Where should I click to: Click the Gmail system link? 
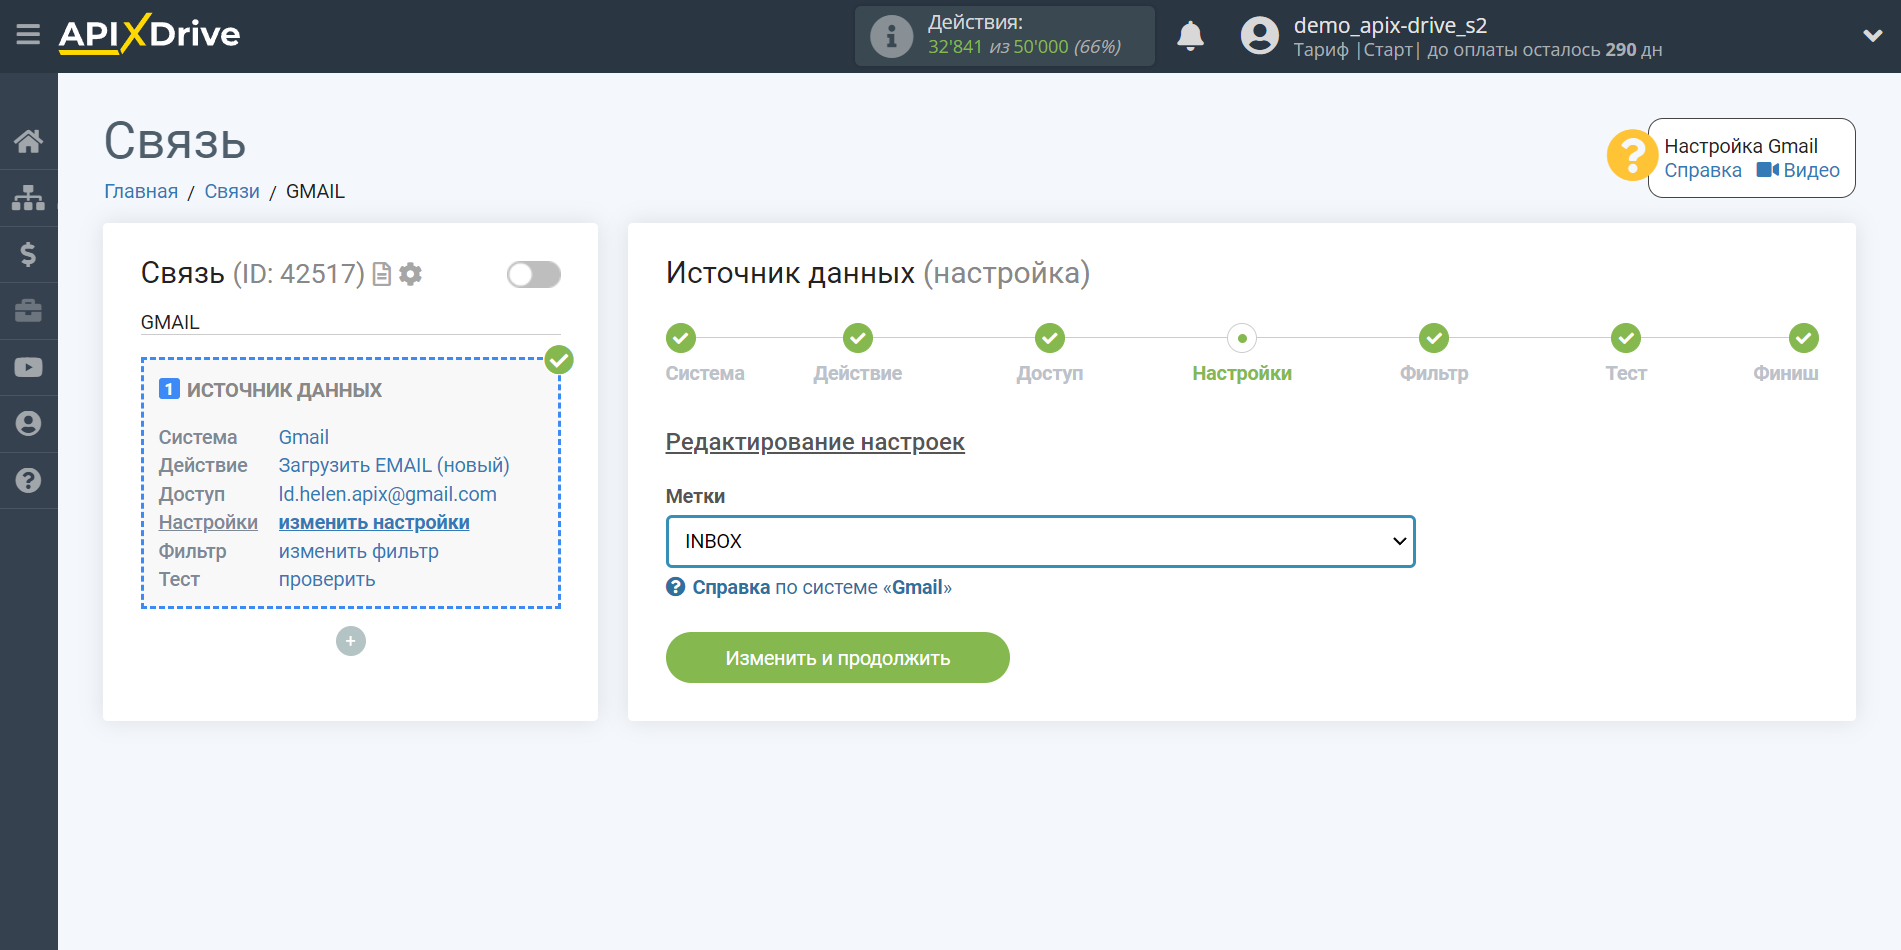pyautogui.click(x=303, y=437)
